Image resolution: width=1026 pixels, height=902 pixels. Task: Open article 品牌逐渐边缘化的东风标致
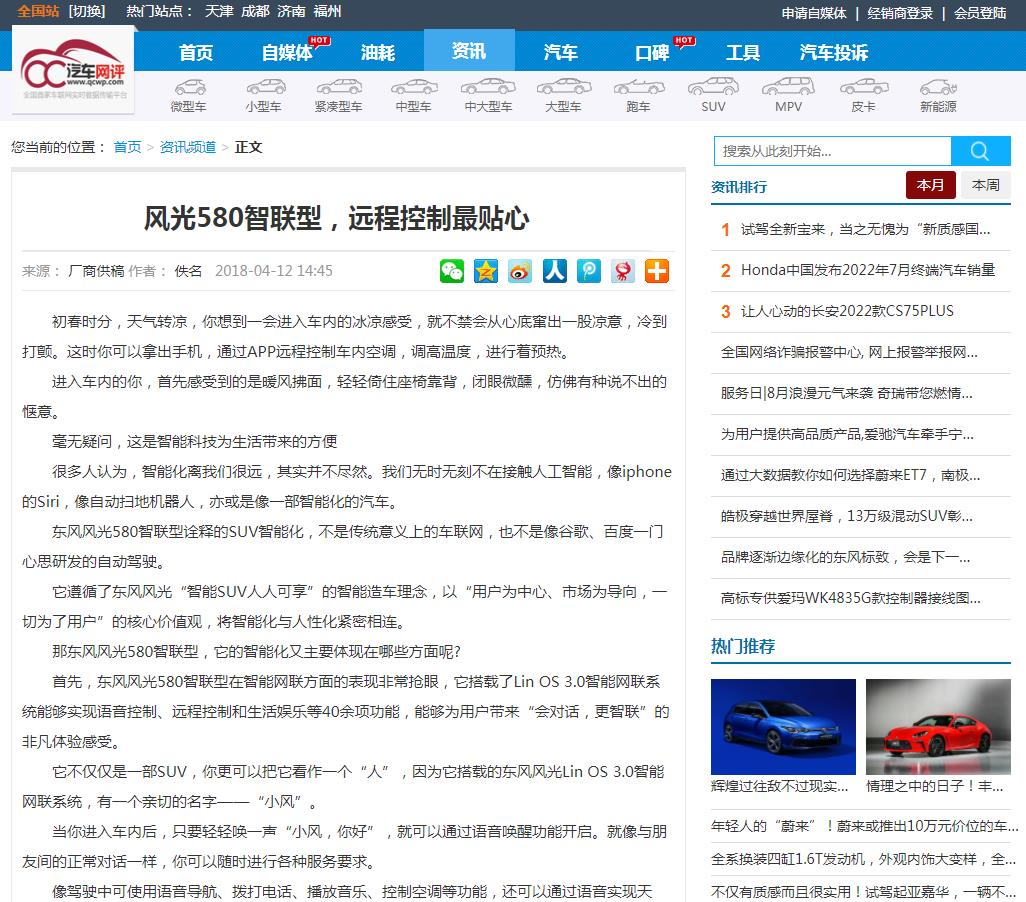click(x=845, y=557)
